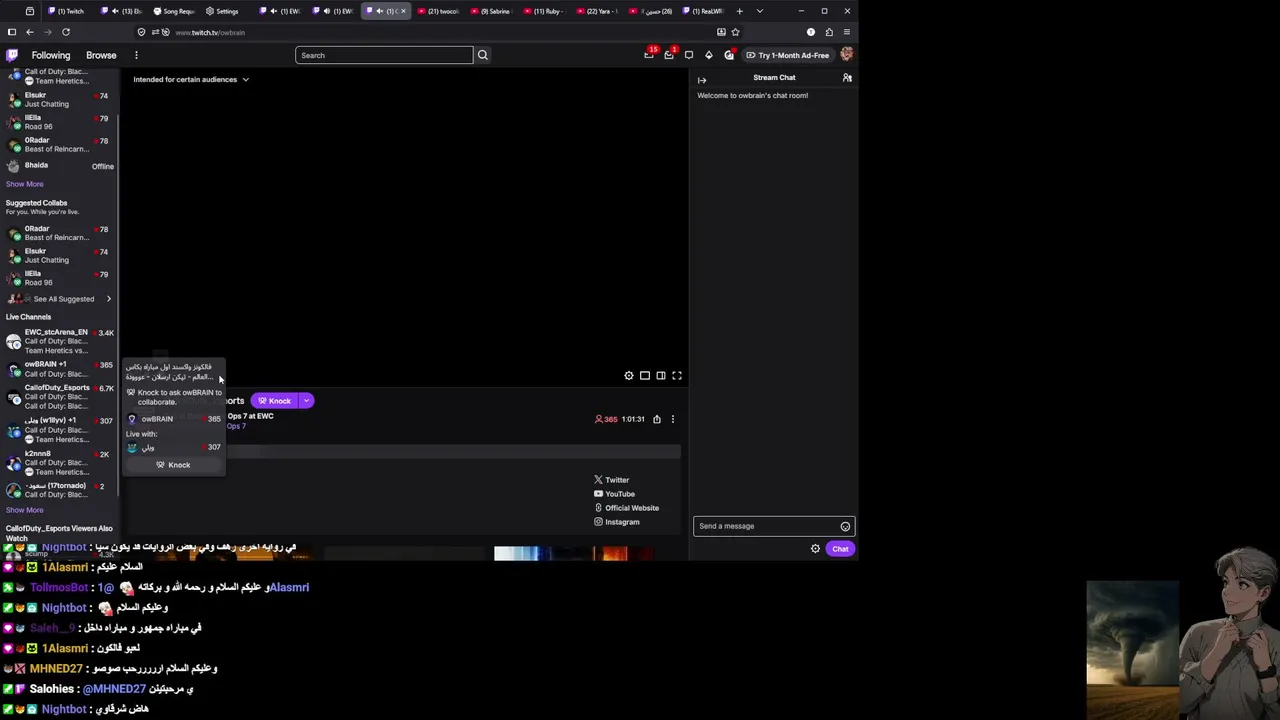1280x720 pixels.
Task: Click the 1:01:31 stream uptime
Action: 633,419
